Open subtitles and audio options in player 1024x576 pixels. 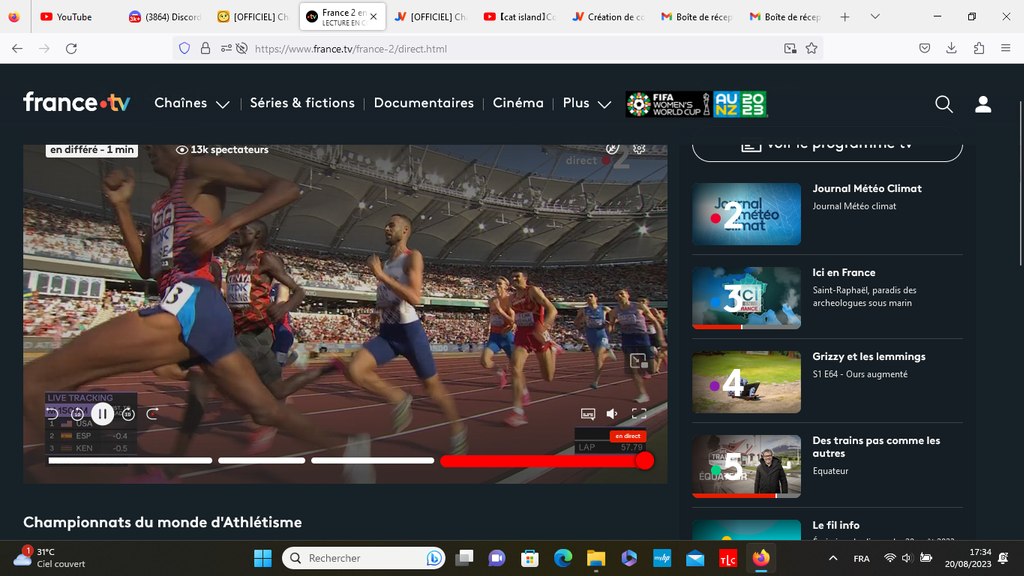pos(588,413)
